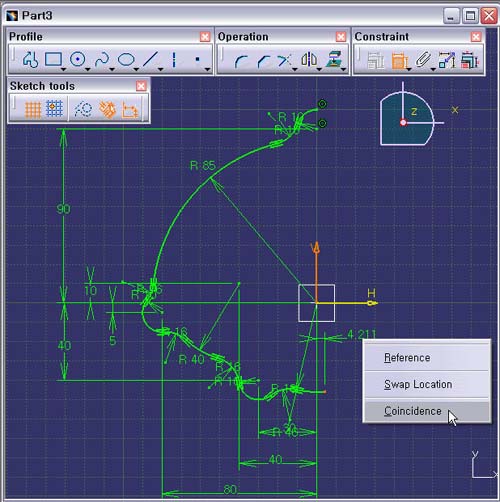Viewport: 500px width, 502px height.
Task: Toggle Construction/Standard Element mode
Action: pos(83,109)
